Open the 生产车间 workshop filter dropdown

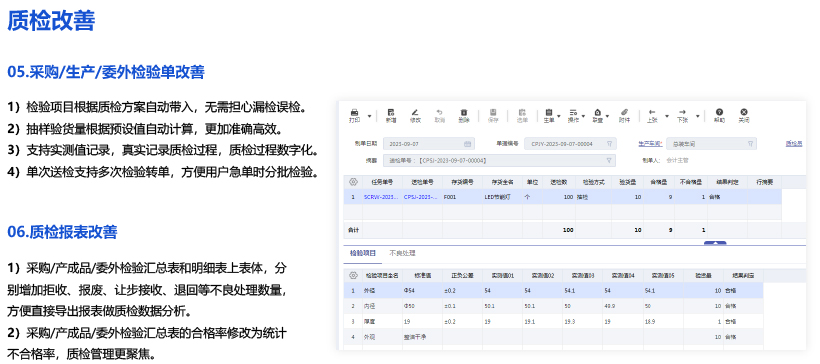point(750,143)
